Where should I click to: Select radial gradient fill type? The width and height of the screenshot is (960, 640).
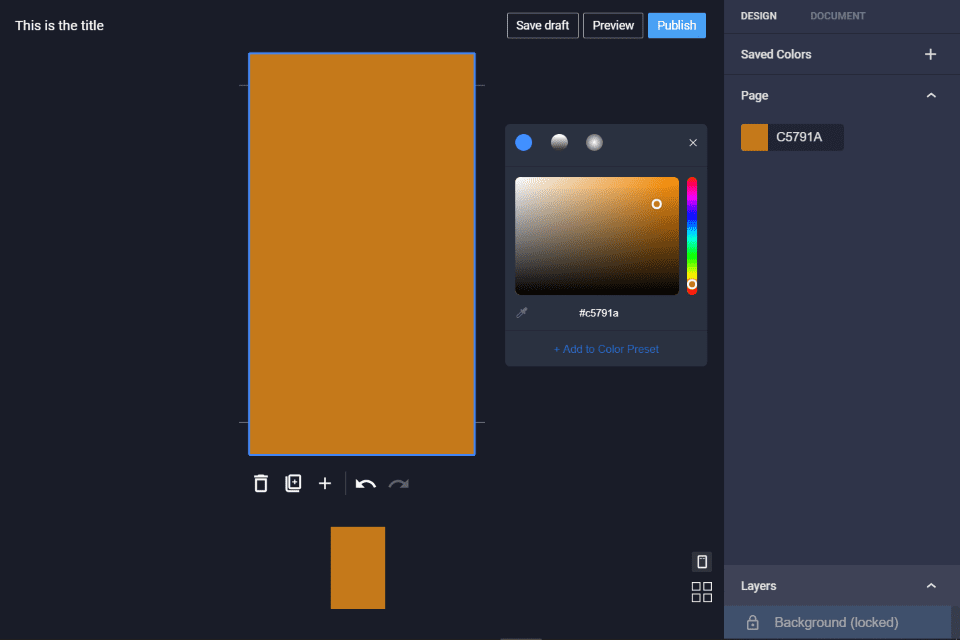[594, 143]
